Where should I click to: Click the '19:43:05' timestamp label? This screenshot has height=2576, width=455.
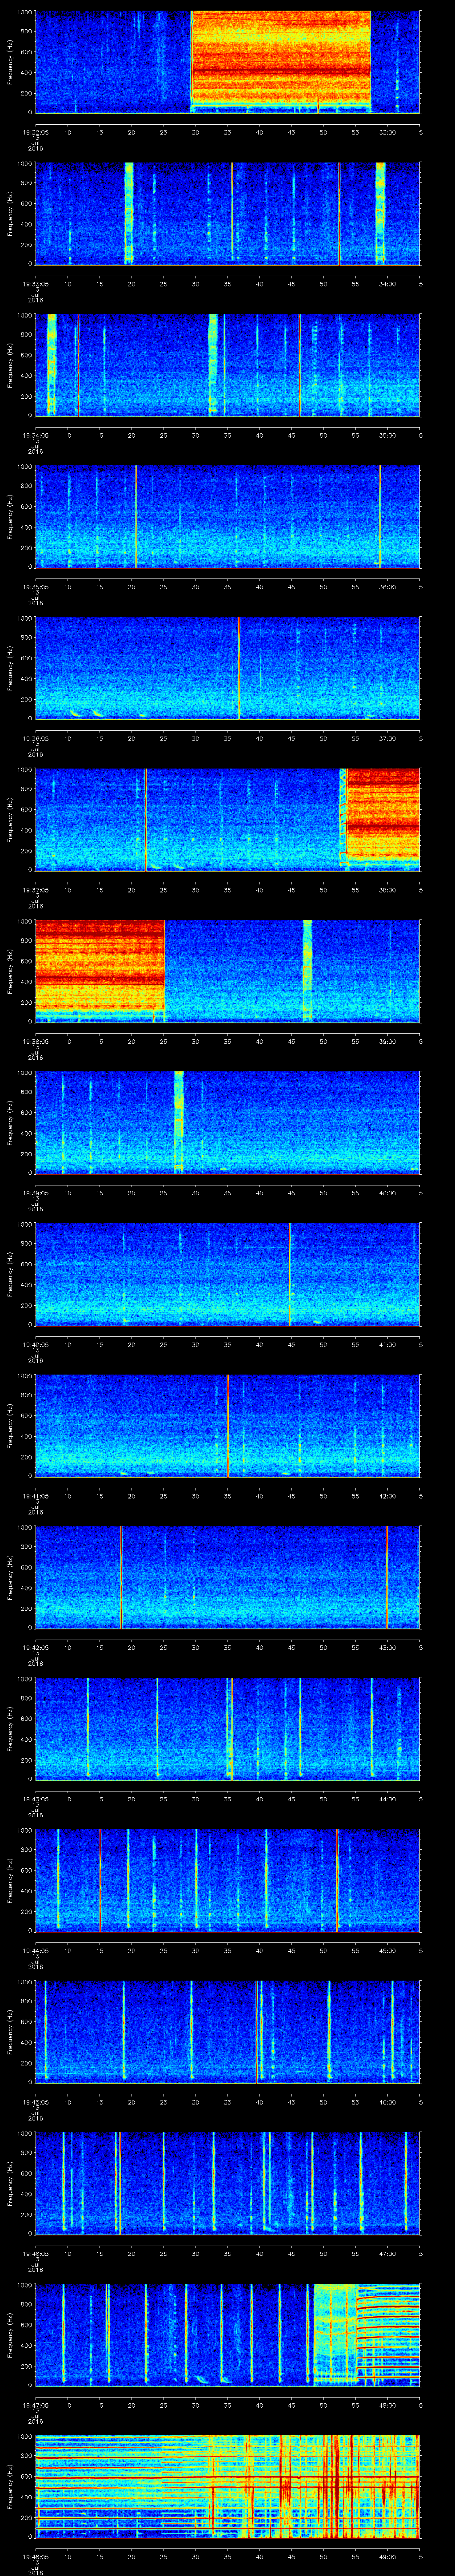35,1798
